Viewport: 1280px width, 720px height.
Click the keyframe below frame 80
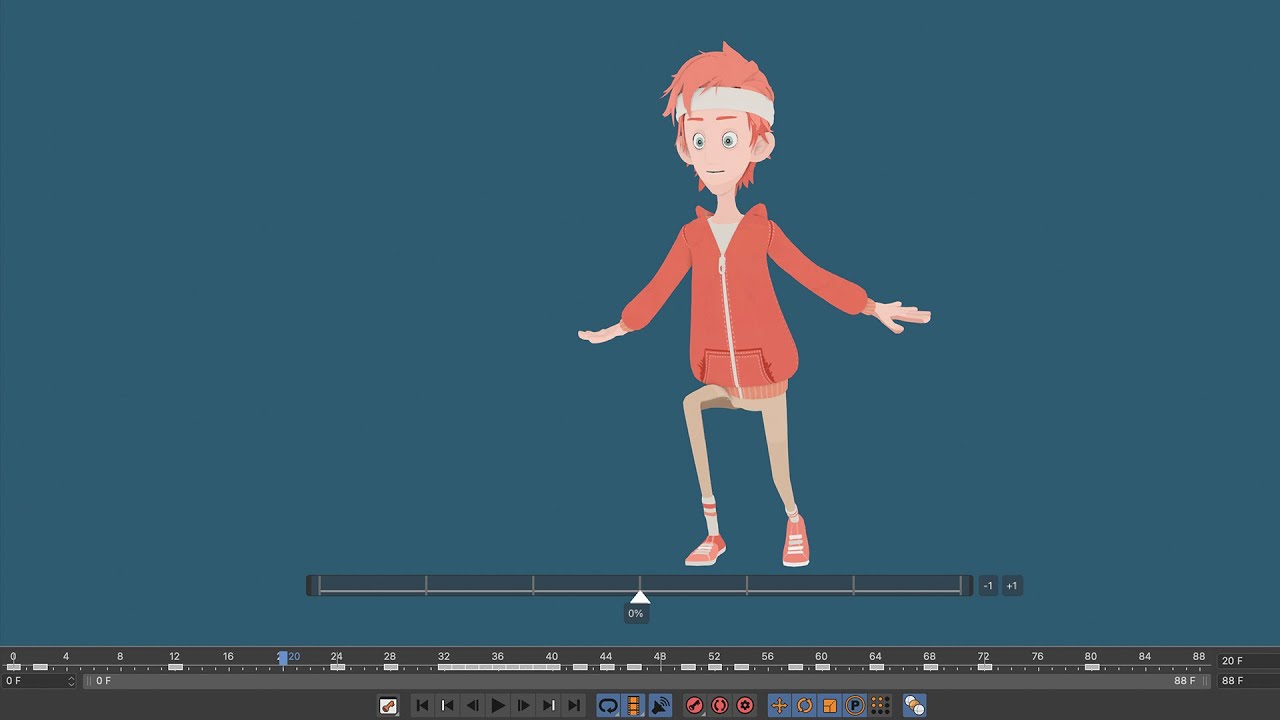click(1092, 667)
